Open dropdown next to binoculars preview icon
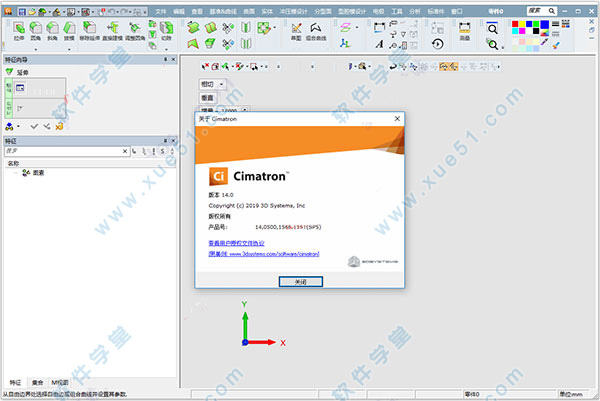Image resolution: width=600 pixels, height=401 pixels. point(18,126)
